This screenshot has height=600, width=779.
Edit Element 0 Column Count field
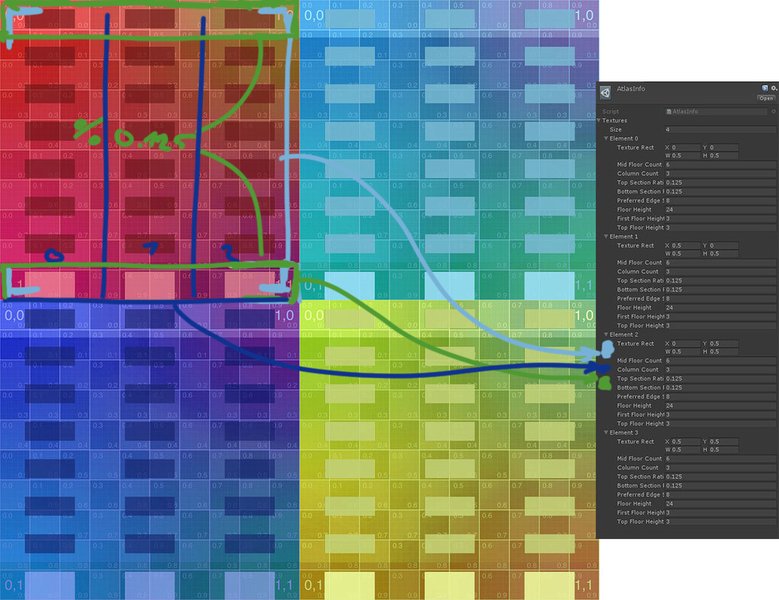pos(720,173)
